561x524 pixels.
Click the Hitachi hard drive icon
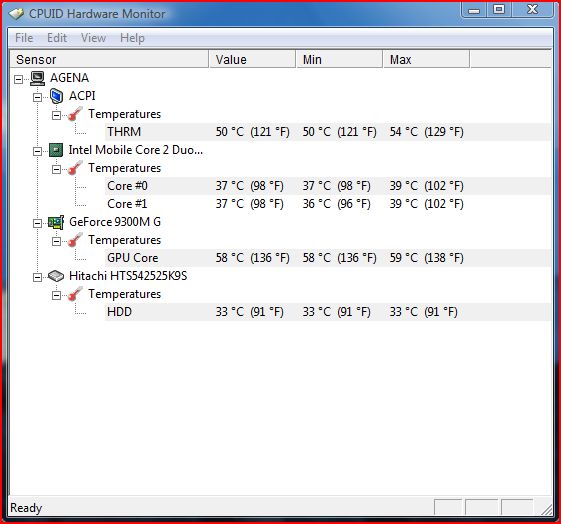(56, 276)
